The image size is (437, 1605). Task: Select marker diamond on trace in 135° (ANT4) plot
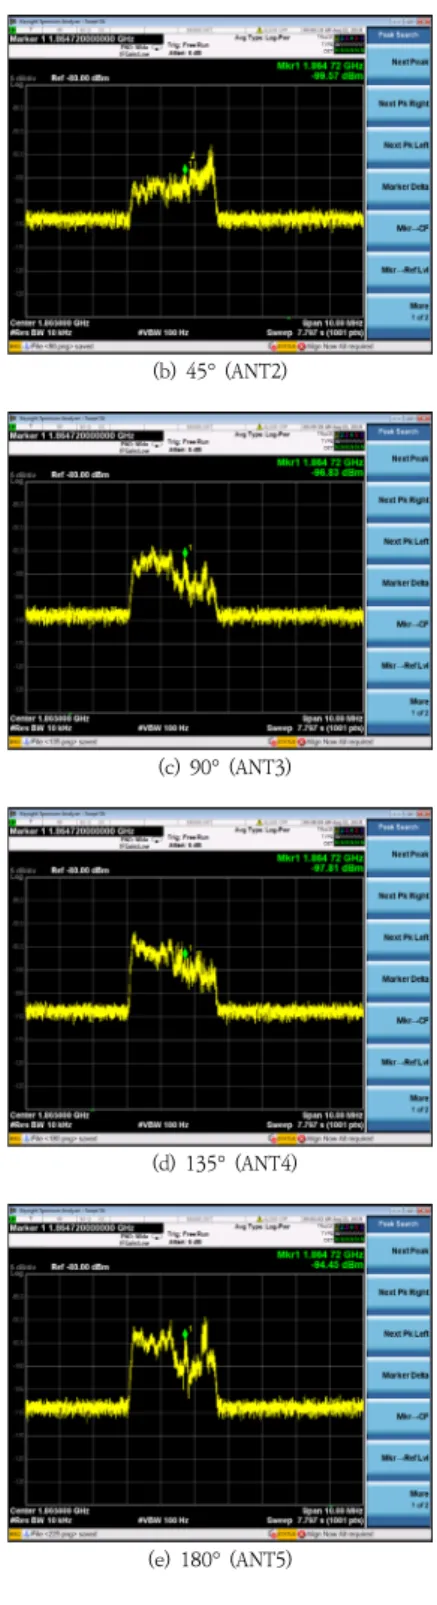(x=185, y=954)
